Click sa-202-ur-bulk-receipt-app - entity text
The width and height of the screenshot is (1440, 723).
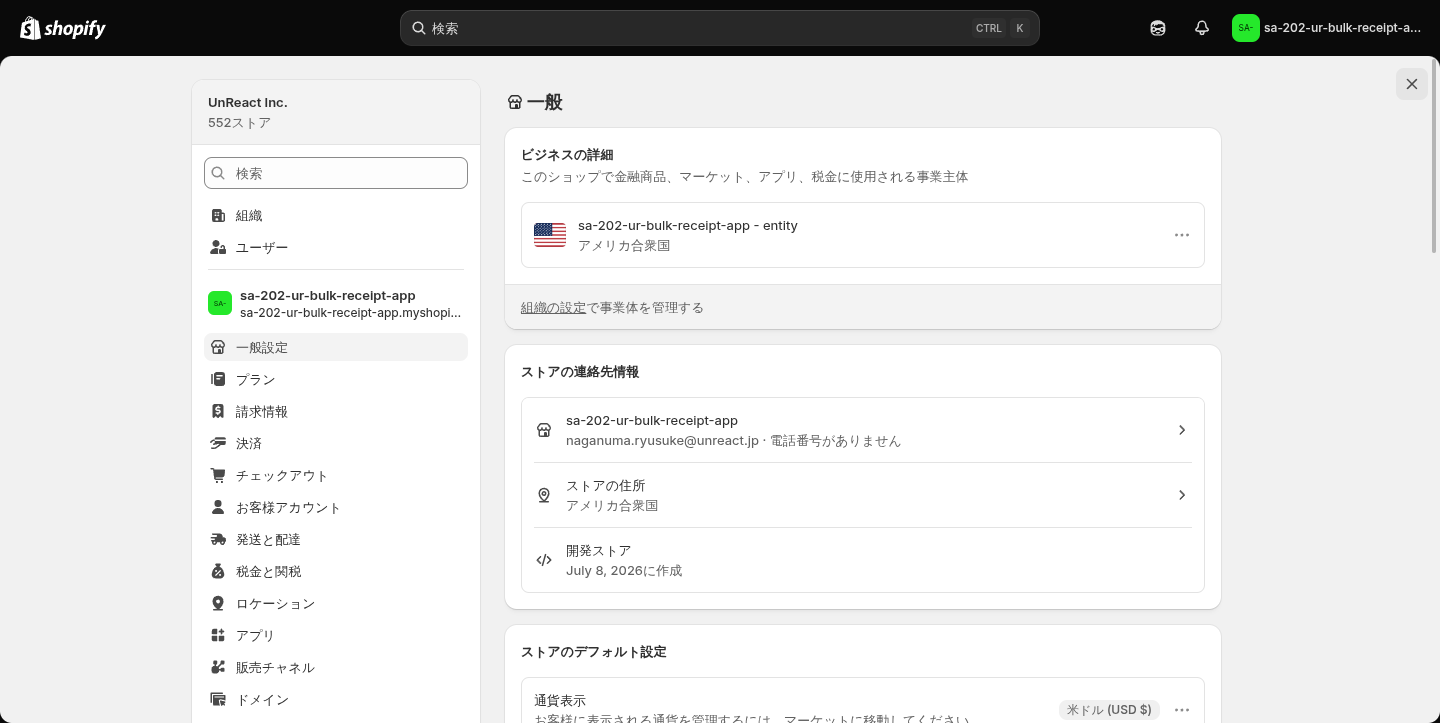[x=688, y=225]
